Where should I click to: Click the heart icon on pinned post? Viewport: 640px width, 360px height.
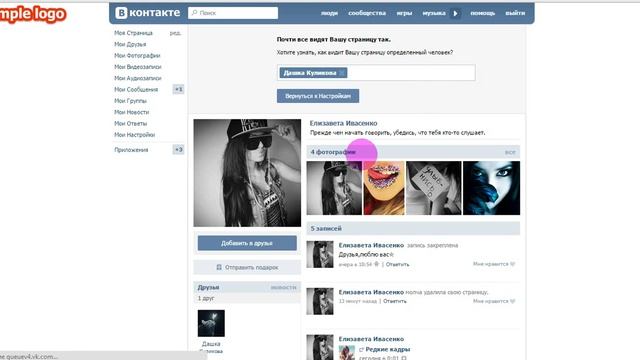click(x=513, y=264)
